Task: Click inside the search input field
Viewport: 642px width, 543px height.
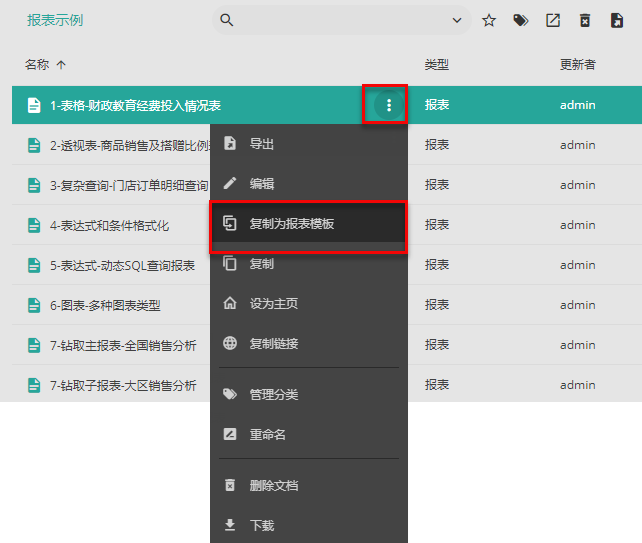Action: 342,20
